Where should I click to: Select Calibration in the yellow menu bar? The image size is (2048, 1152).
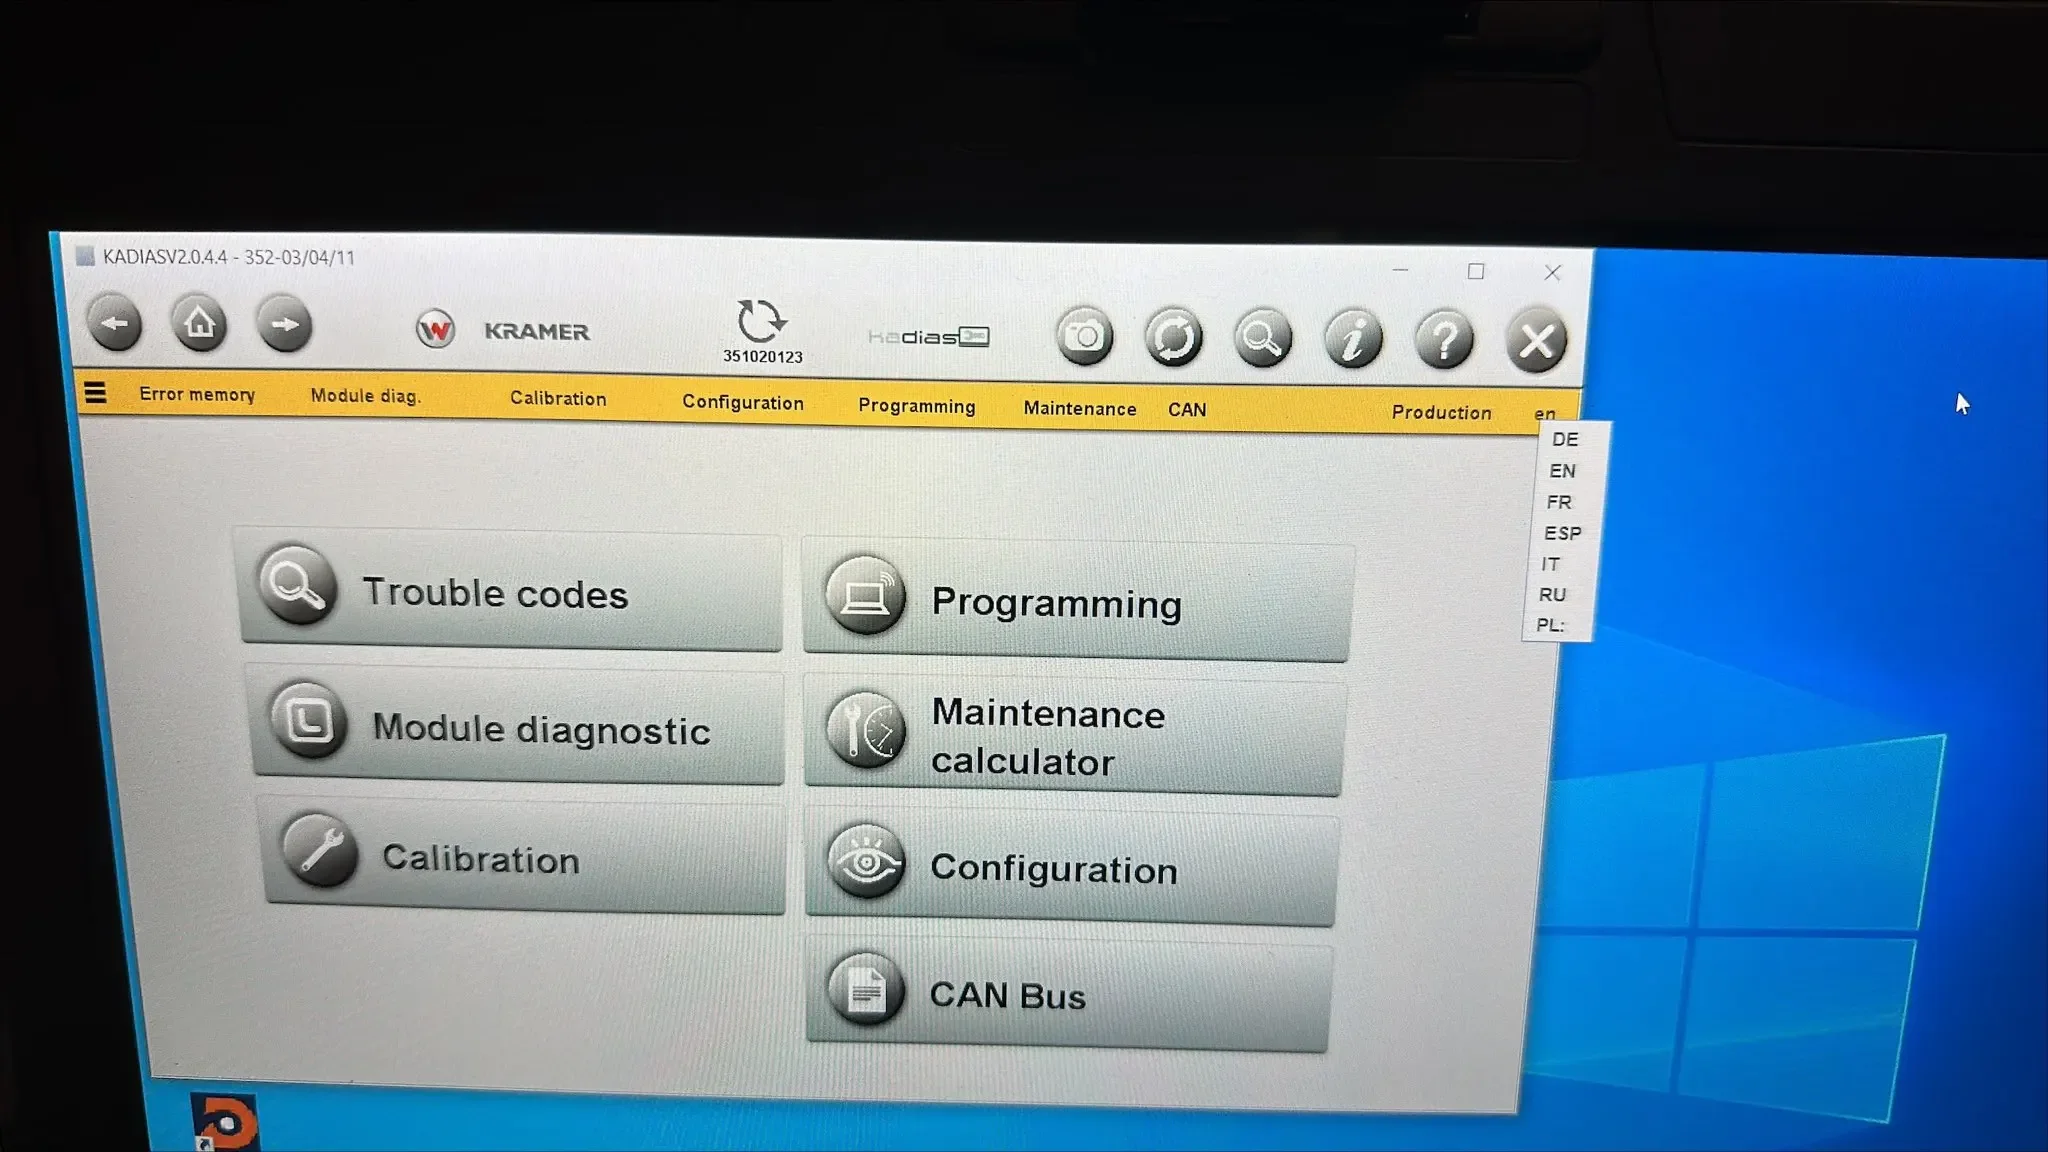coord(558,399)
